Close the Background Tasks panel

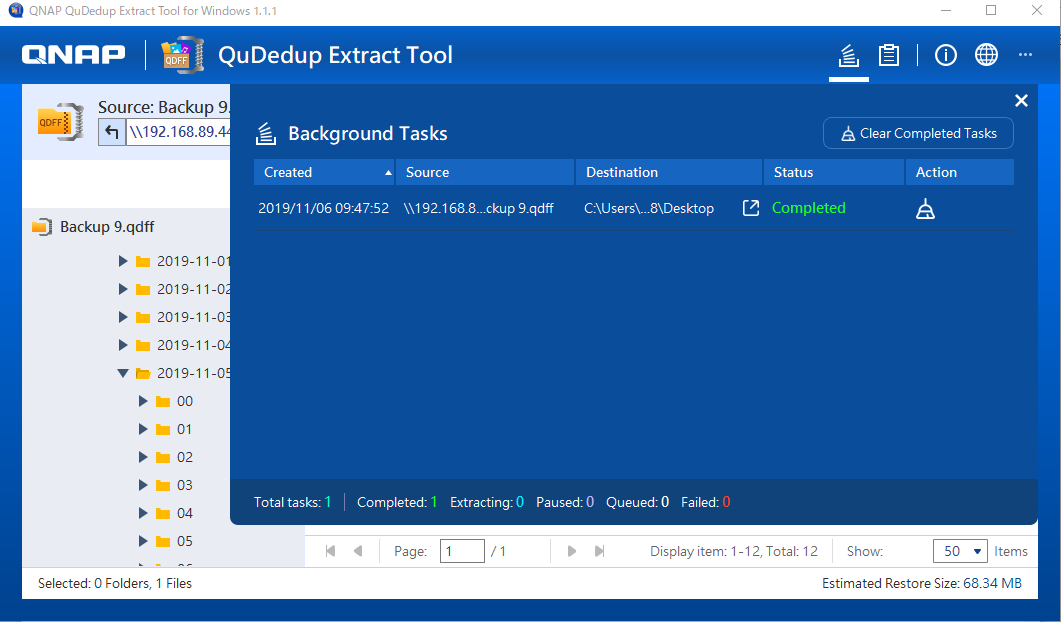(1021, 101)
